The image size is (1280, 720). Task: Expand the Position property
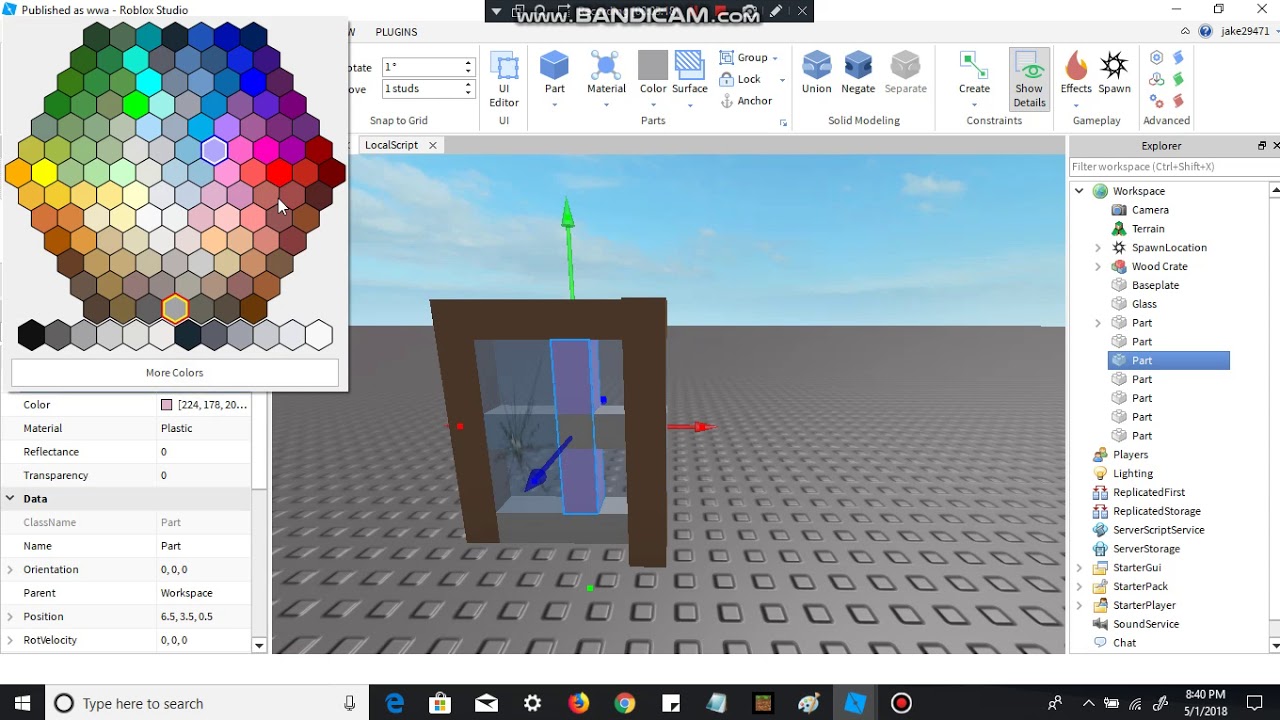pos(10,617)
